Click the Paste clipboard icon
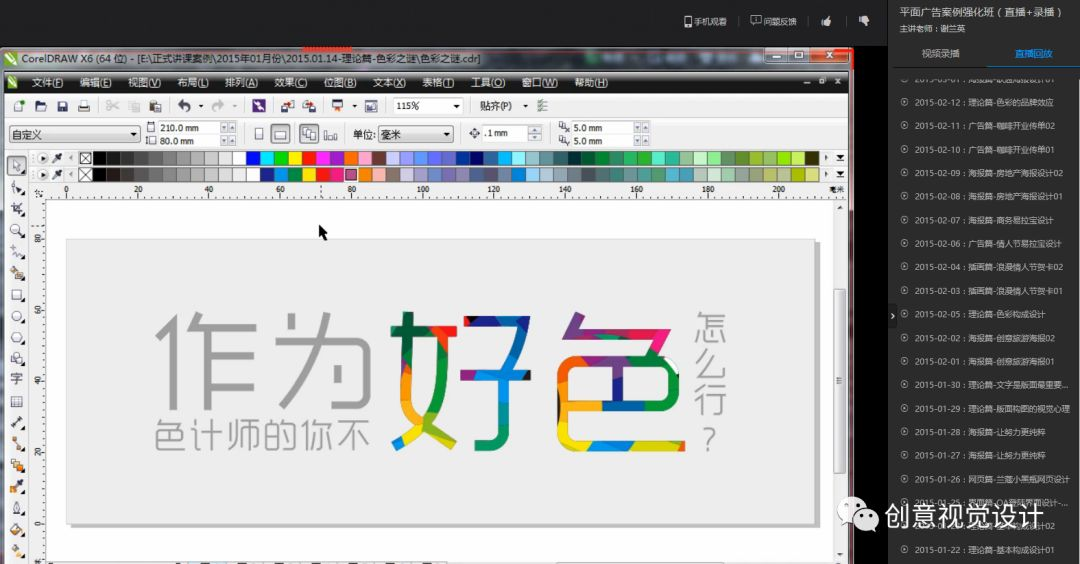Viewport: 1080px width, 564px height. tap(156, 106)
